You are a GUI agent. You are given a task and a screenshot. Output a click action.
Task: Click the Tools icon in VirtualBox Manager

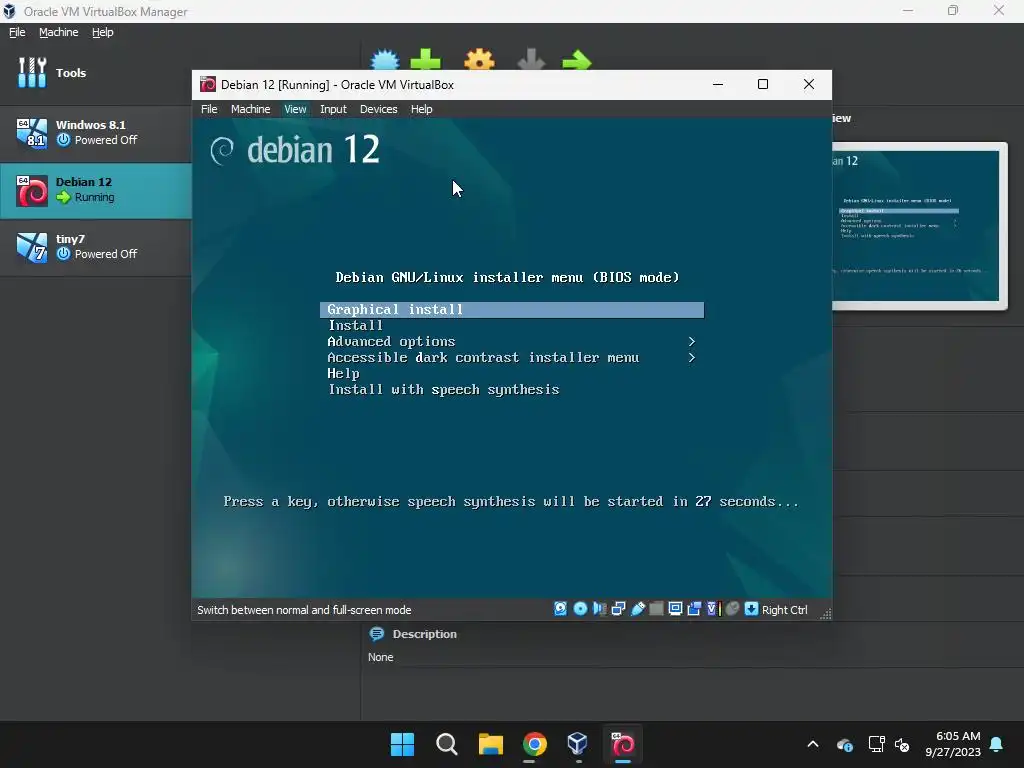click(x=32, y=72)
